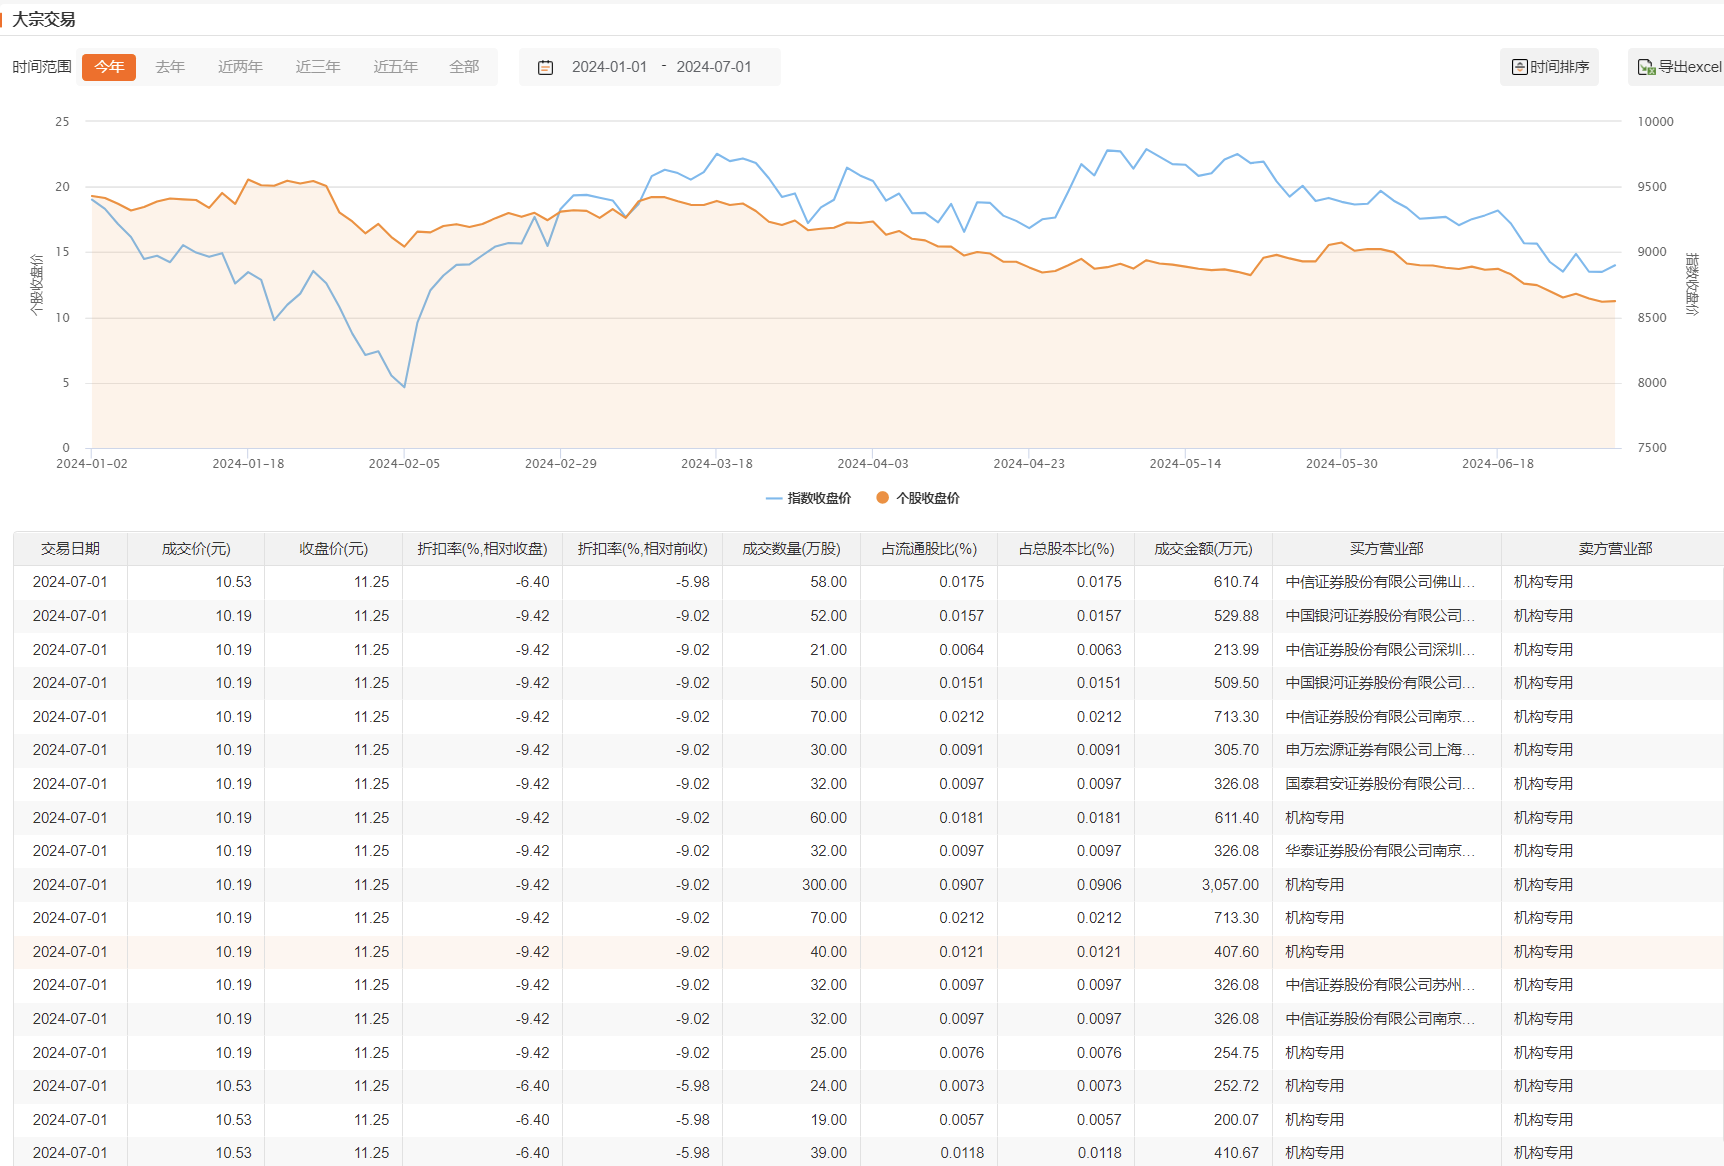Screen dimensions: 1724x1166
Task: Click the 成交金额(万元) column header
Action: tap(1203, 549)
